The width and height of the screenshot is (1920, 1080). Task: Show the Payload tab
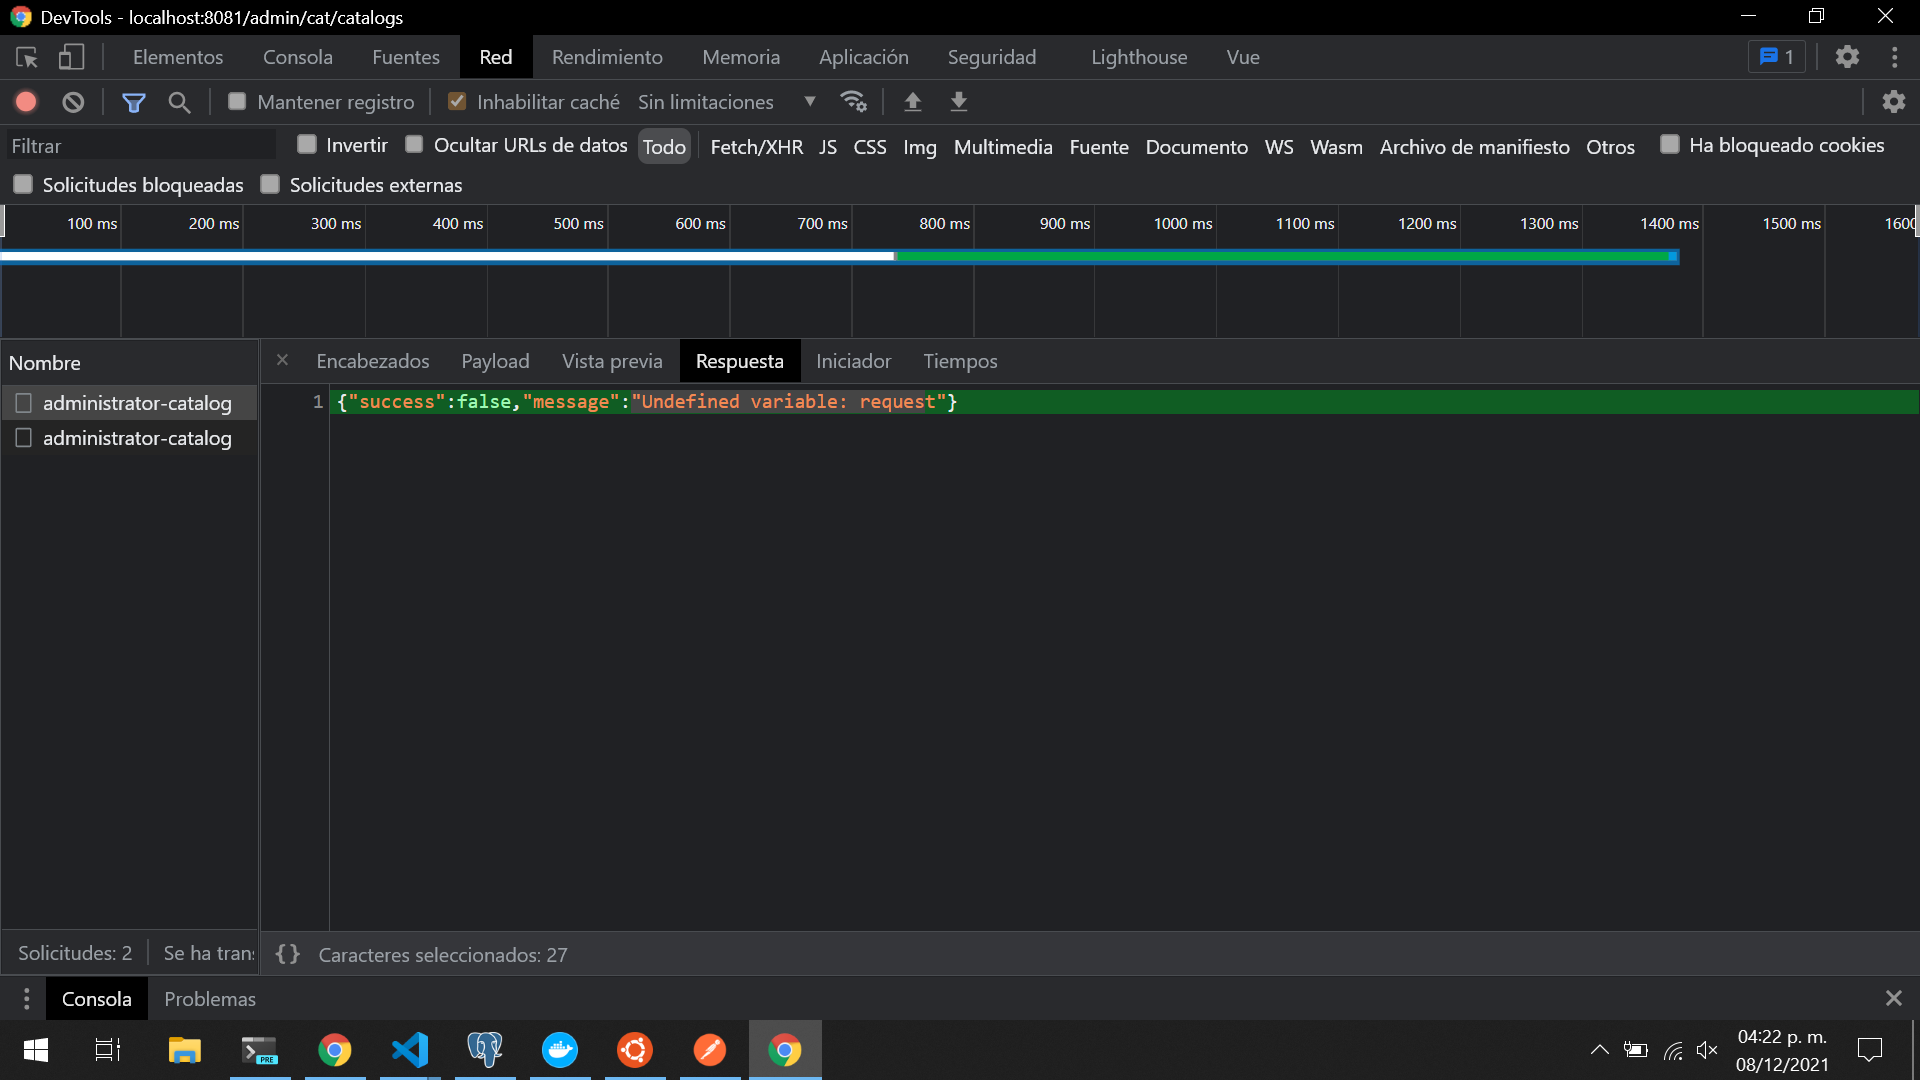(x=495, y=361)
